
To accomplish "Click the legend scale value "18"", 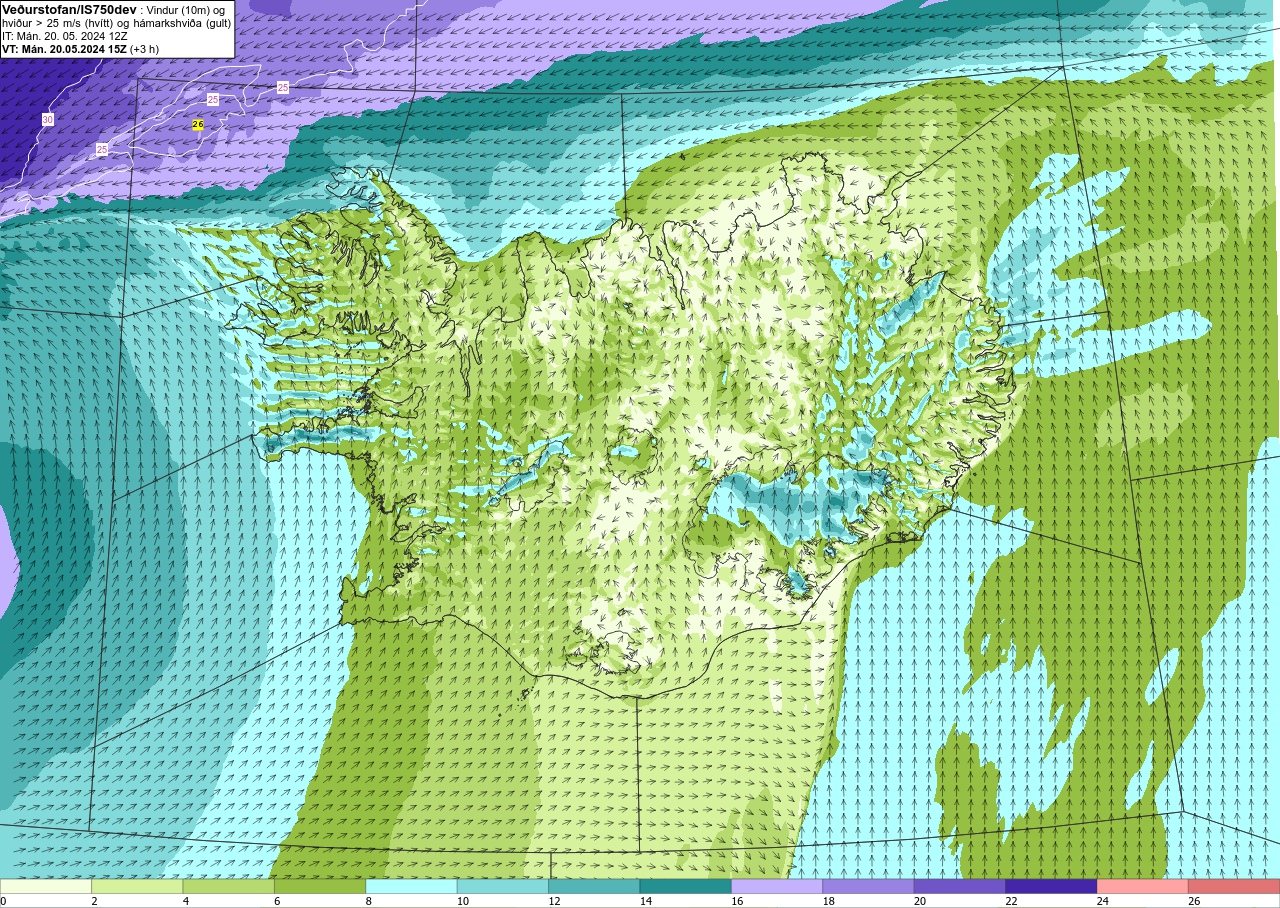I will [x=828, y=901].
